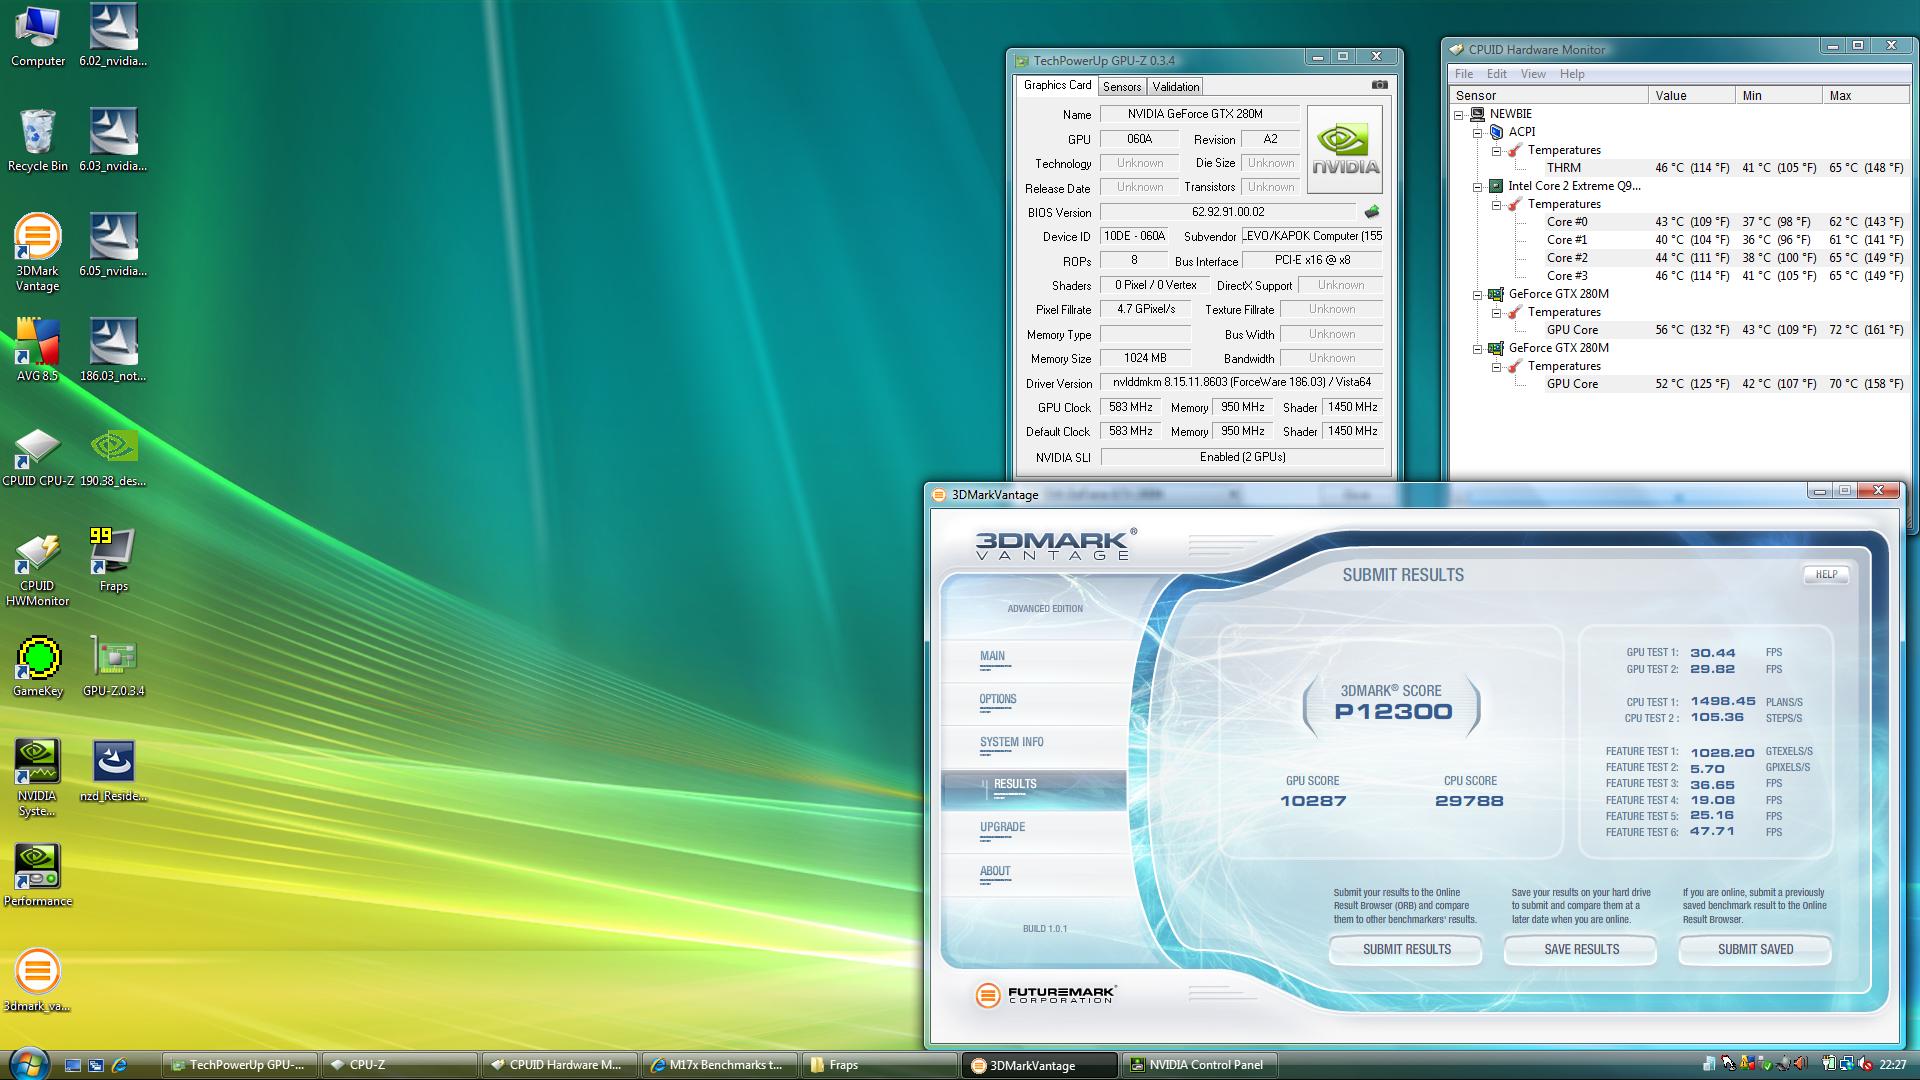Collapse Temperatures under ACPI
This screenshot has width=1920, height=1080.
(1496, 150)
